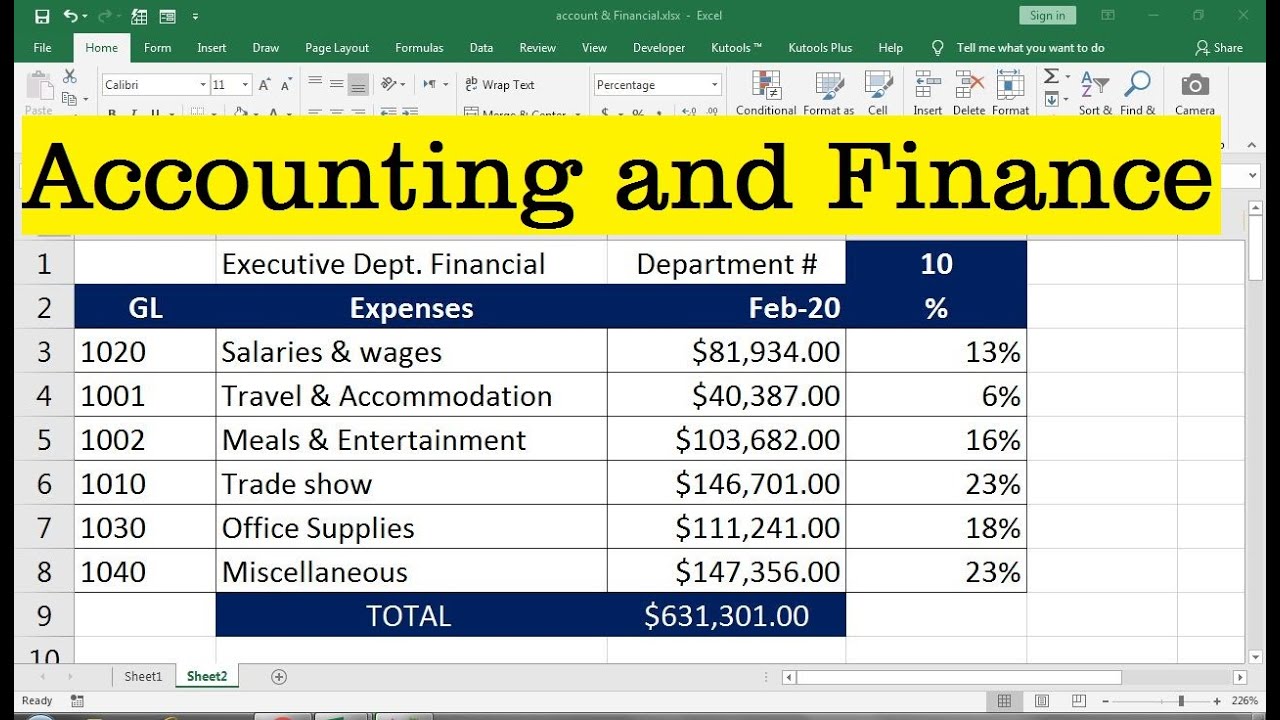Image resolution: width=1280 pixels, height=720 pixels.
Task: Click the Camera tool icon
Action: [1195, 86]
